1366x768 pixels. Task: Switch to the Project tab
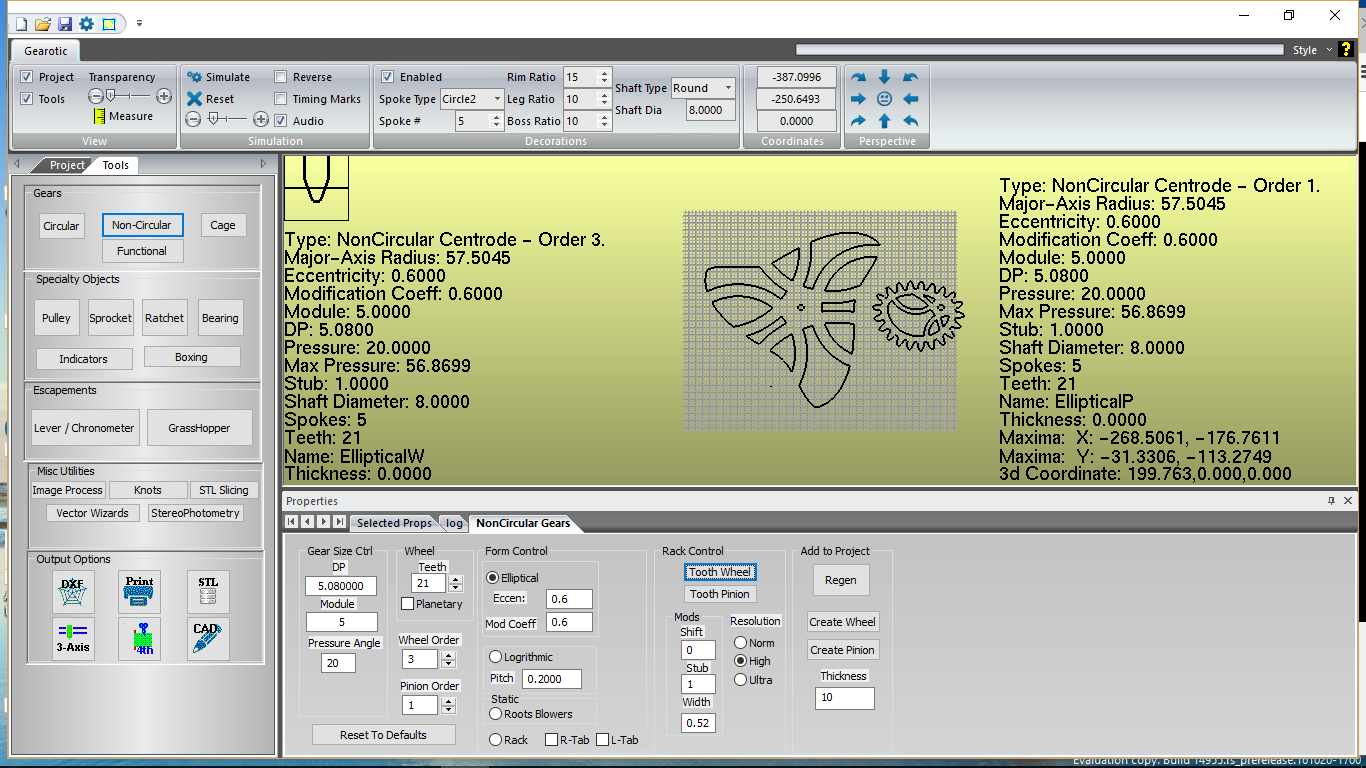coord(67,165)
